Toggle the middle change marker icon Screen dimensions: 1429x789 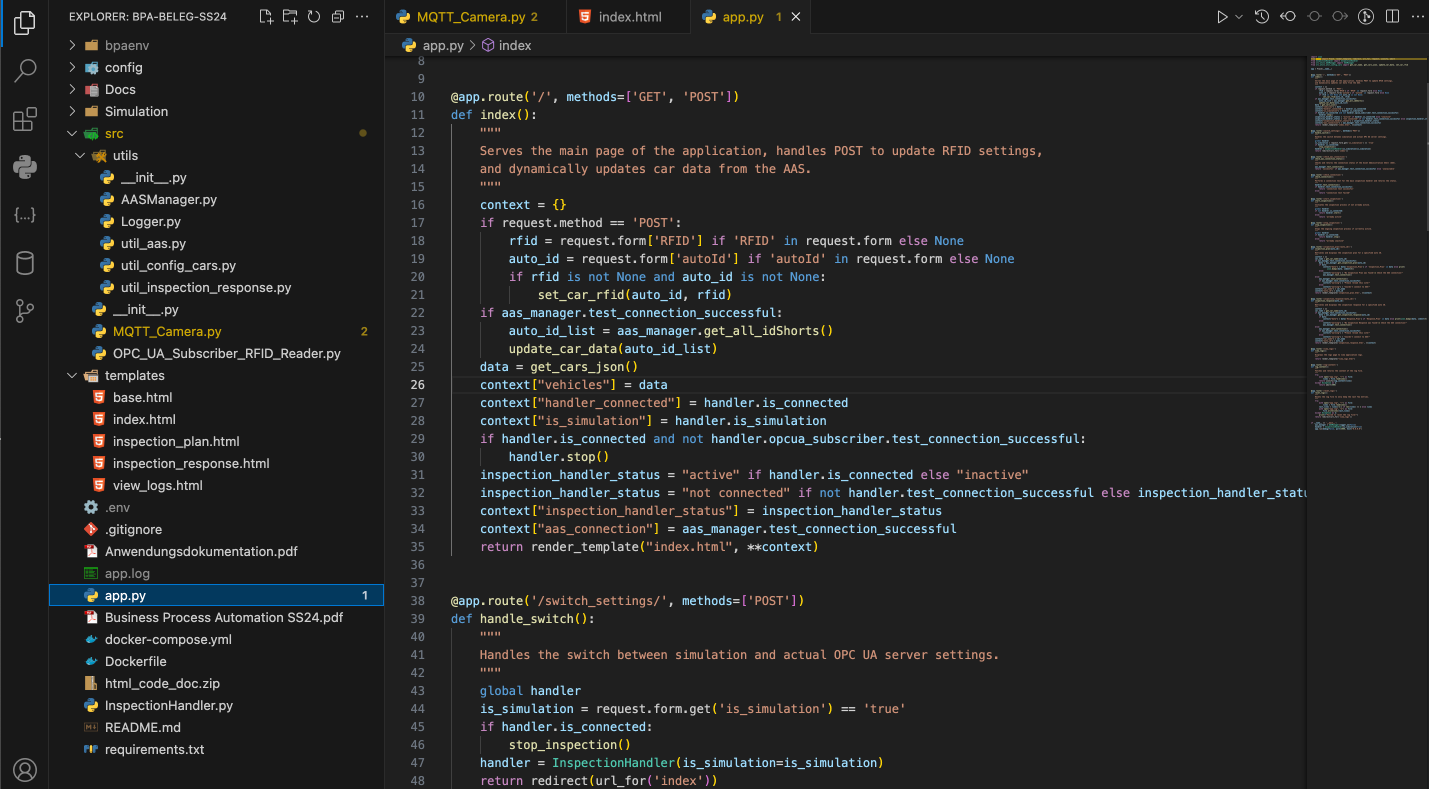click(1314, 17)
